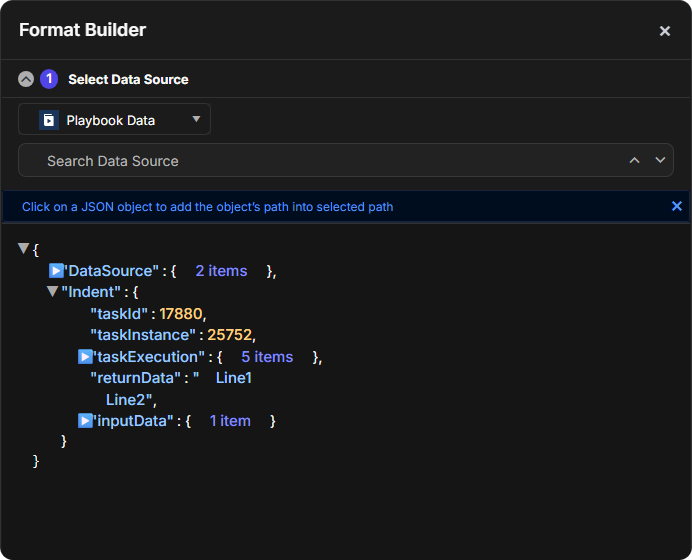Collapse the root JSON object

tap(23, 248)
